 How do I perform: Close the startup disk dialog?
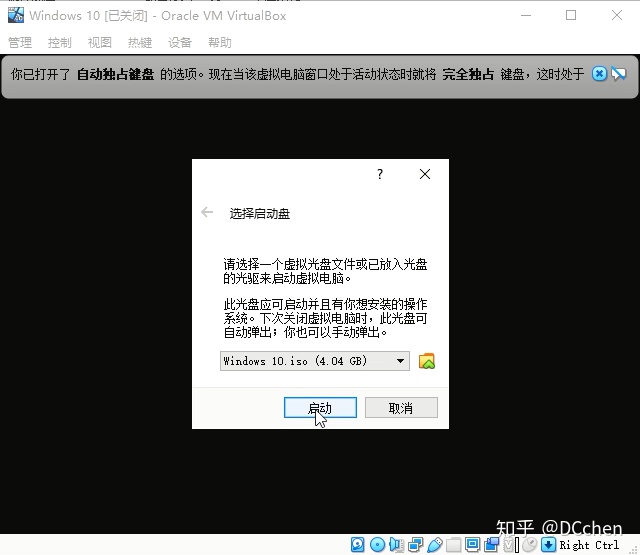(x=425, y=174)
